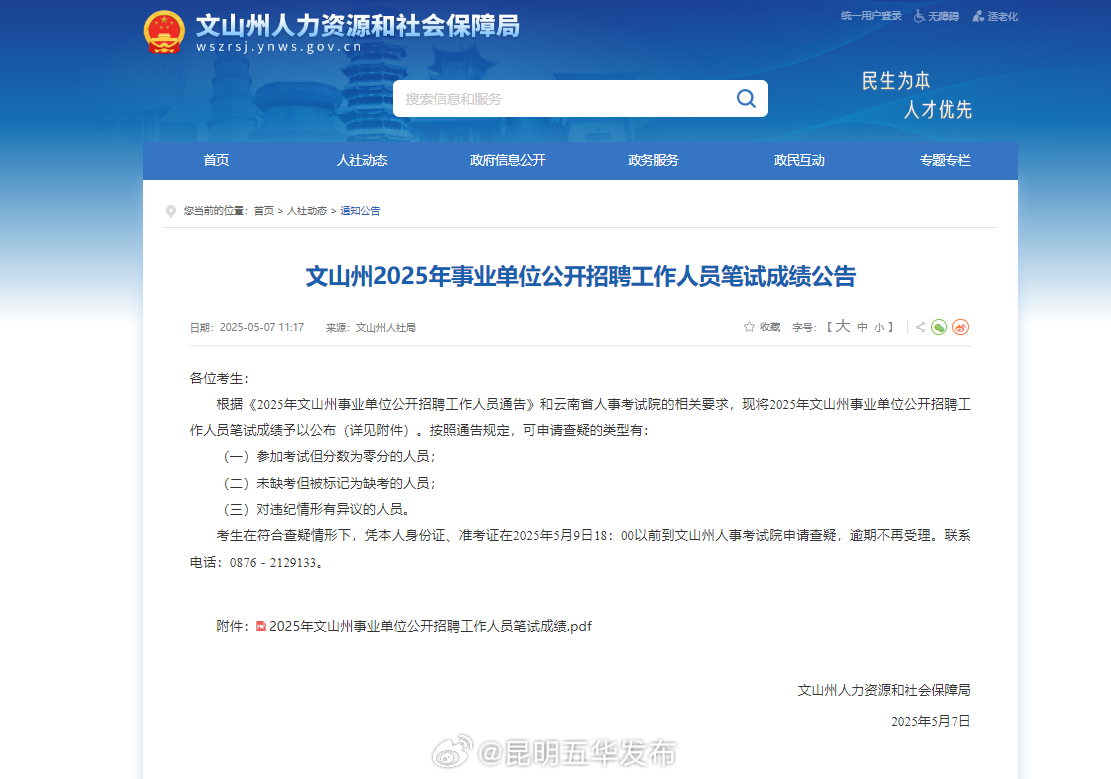Click the 收藏 star icon
Viewport: 1111px width, 779px height.
coord(749,327)
